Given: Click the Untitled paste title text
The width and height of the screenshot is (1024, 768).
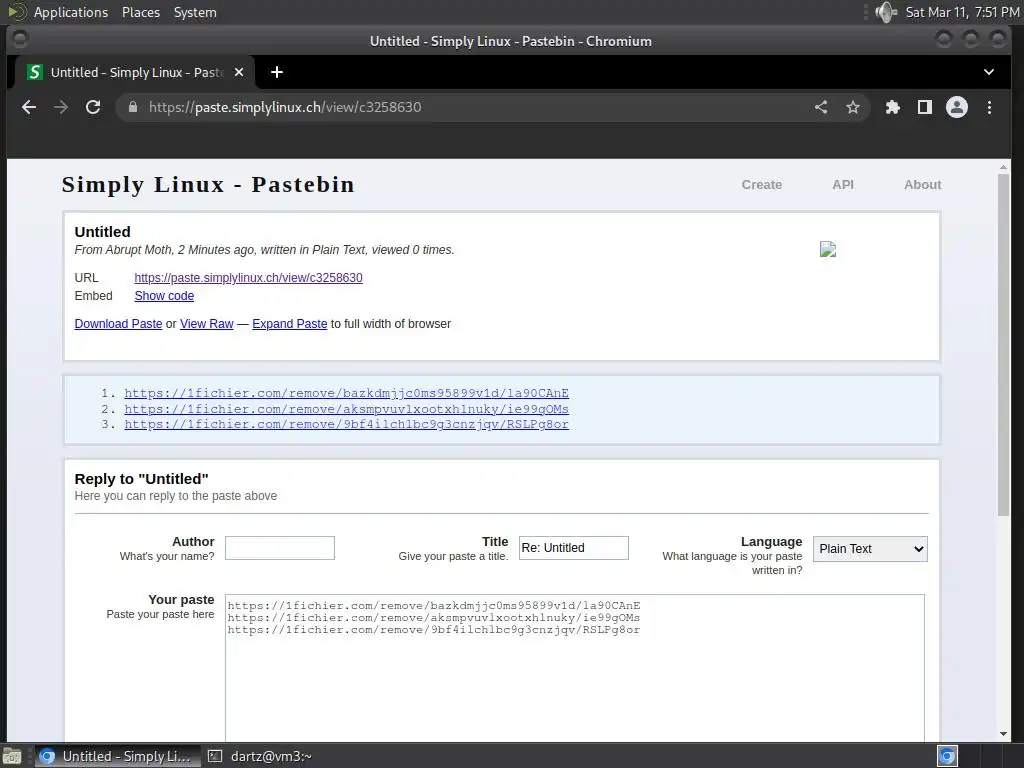Looking at the screenshot, I should [103, 232].
